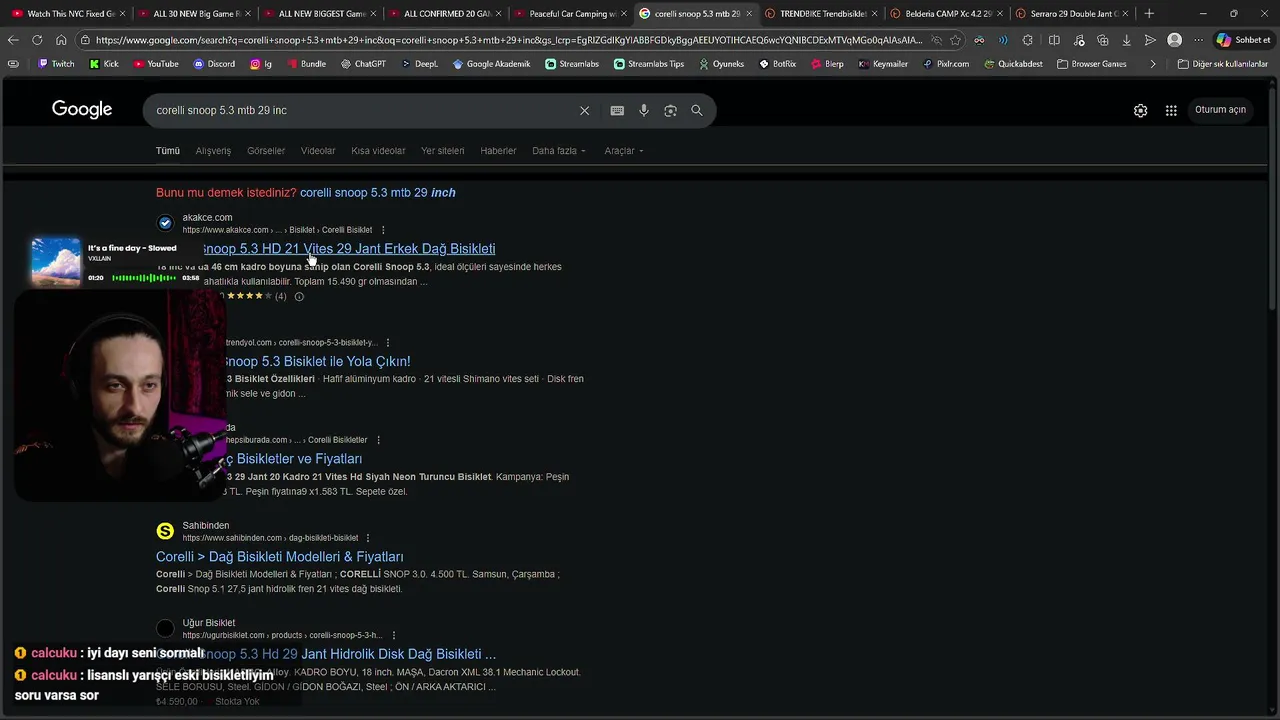The width and height of the screenshot is (1280, 720).
Task: Open the Extensions puzzle icon
Action: [x=1028, y=40]
